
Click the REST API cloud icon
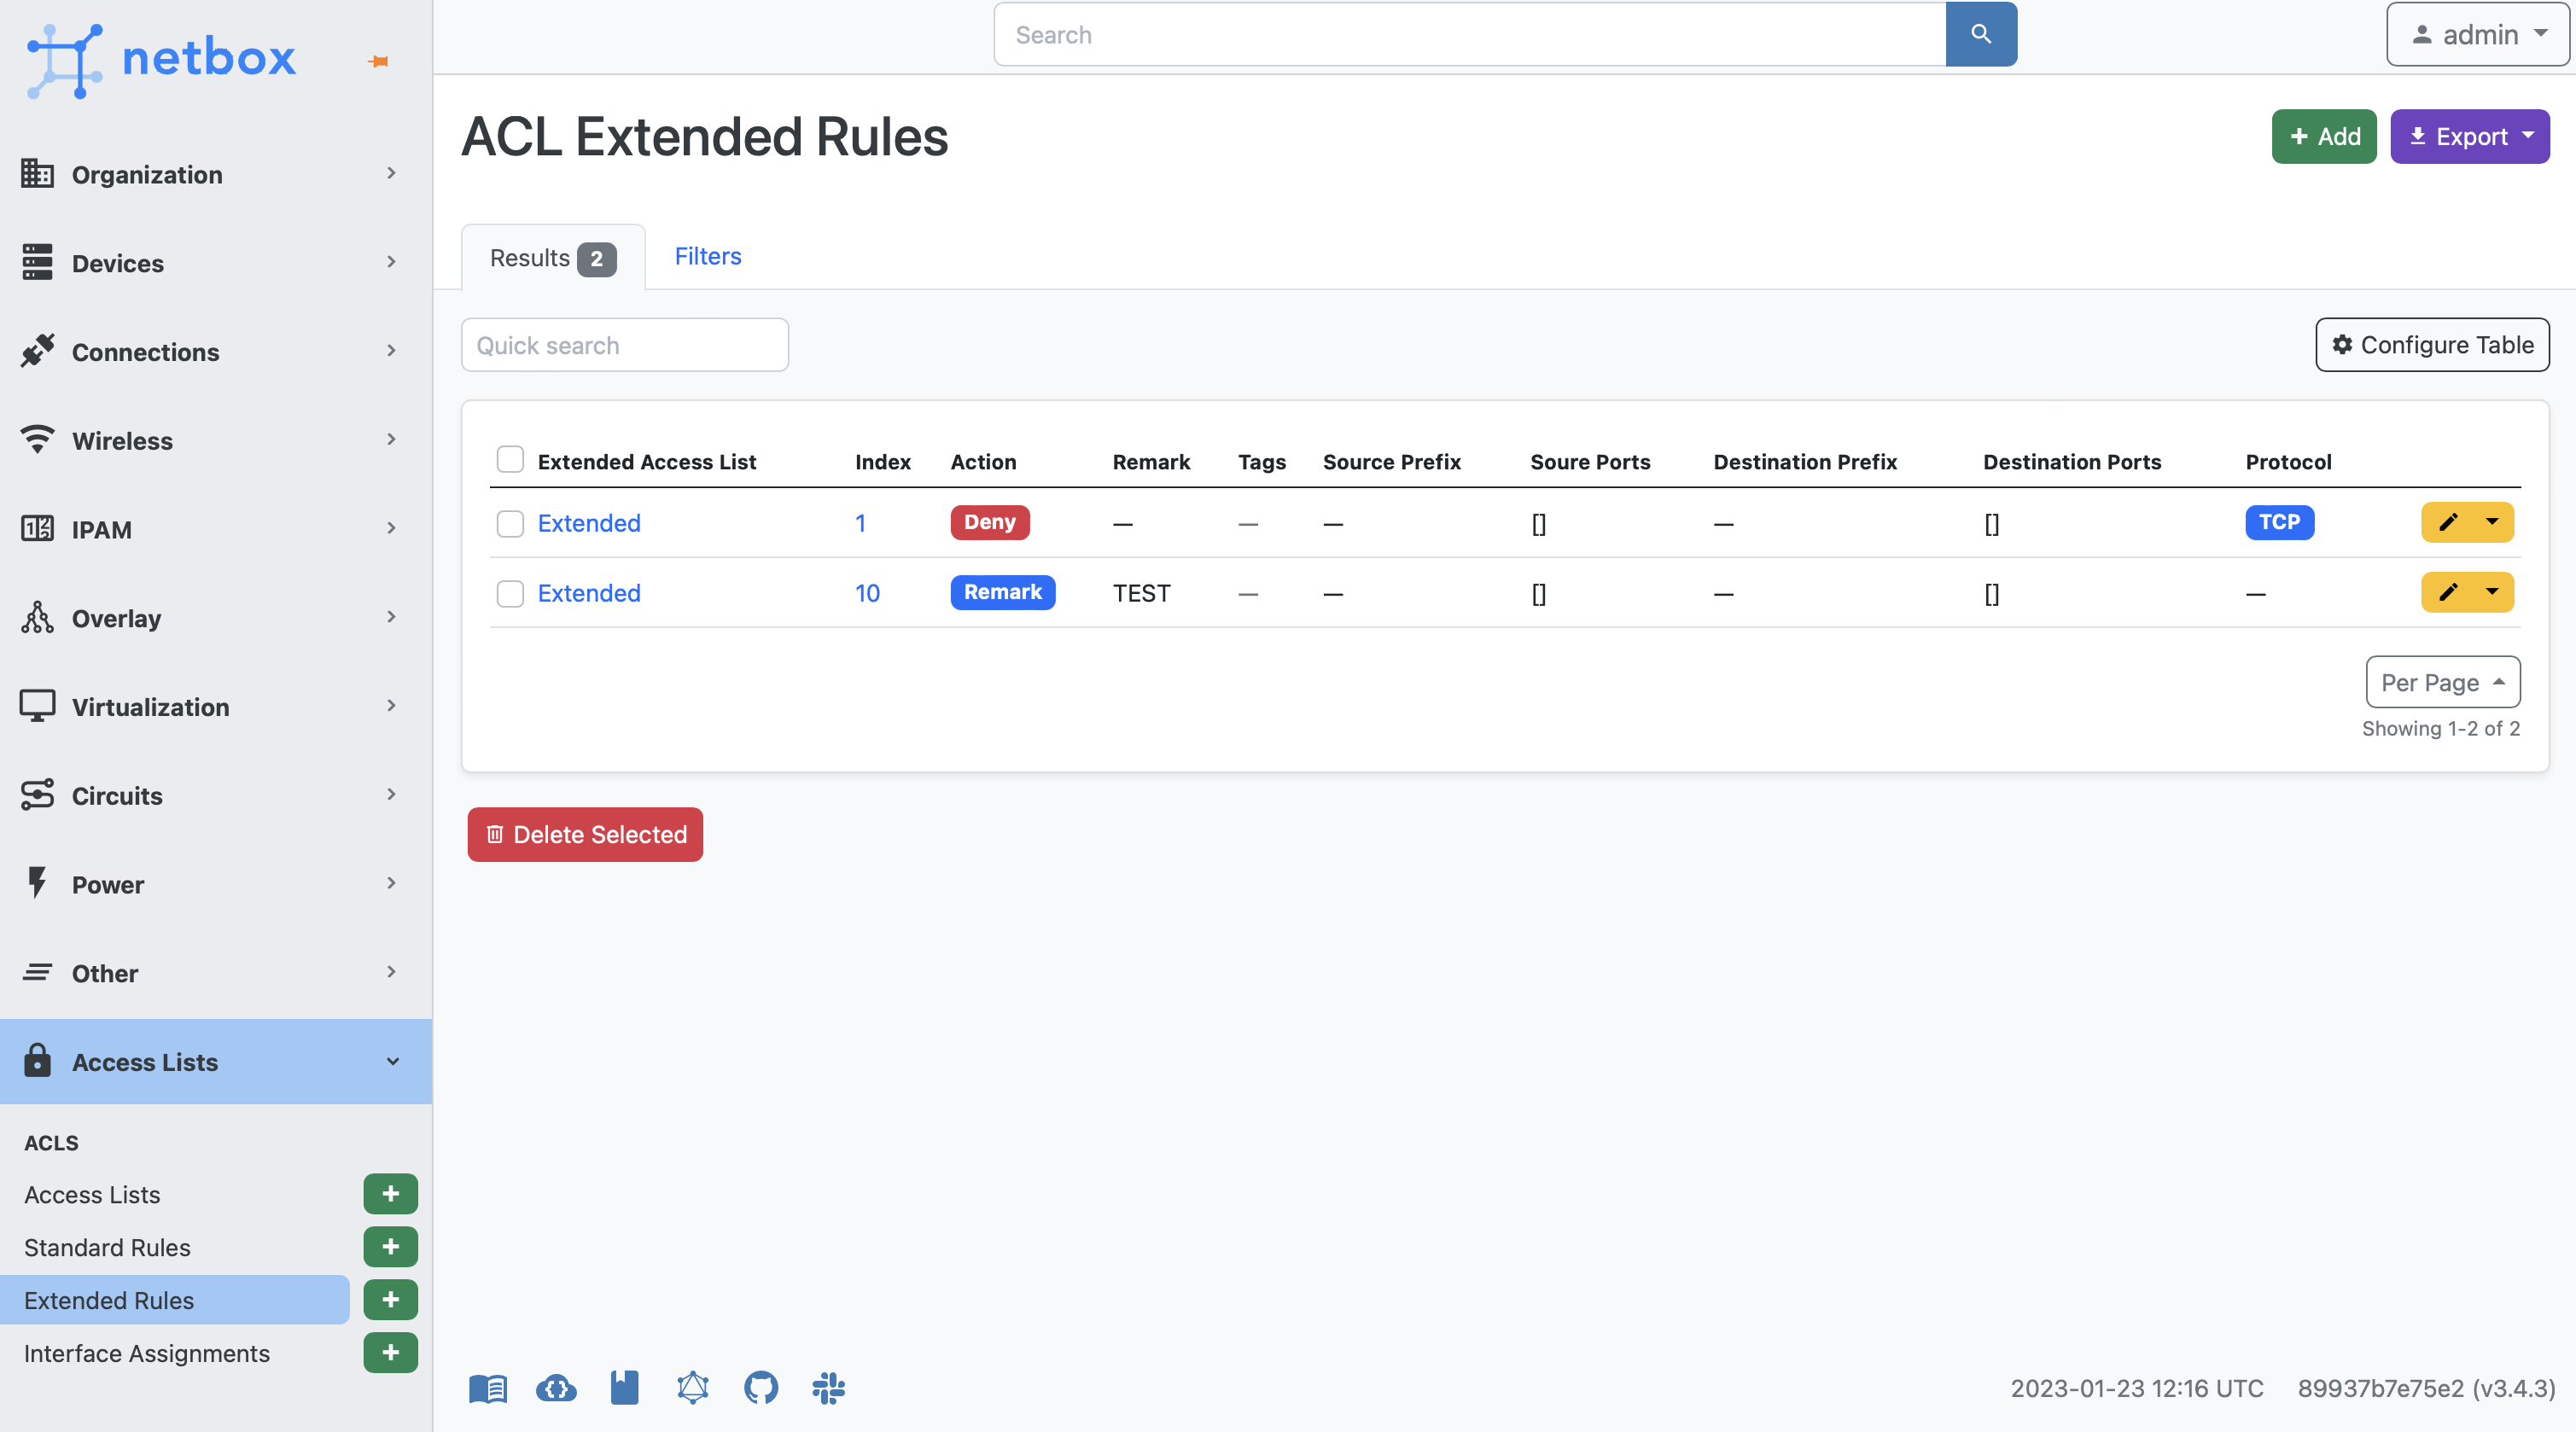coord(556,1387)
